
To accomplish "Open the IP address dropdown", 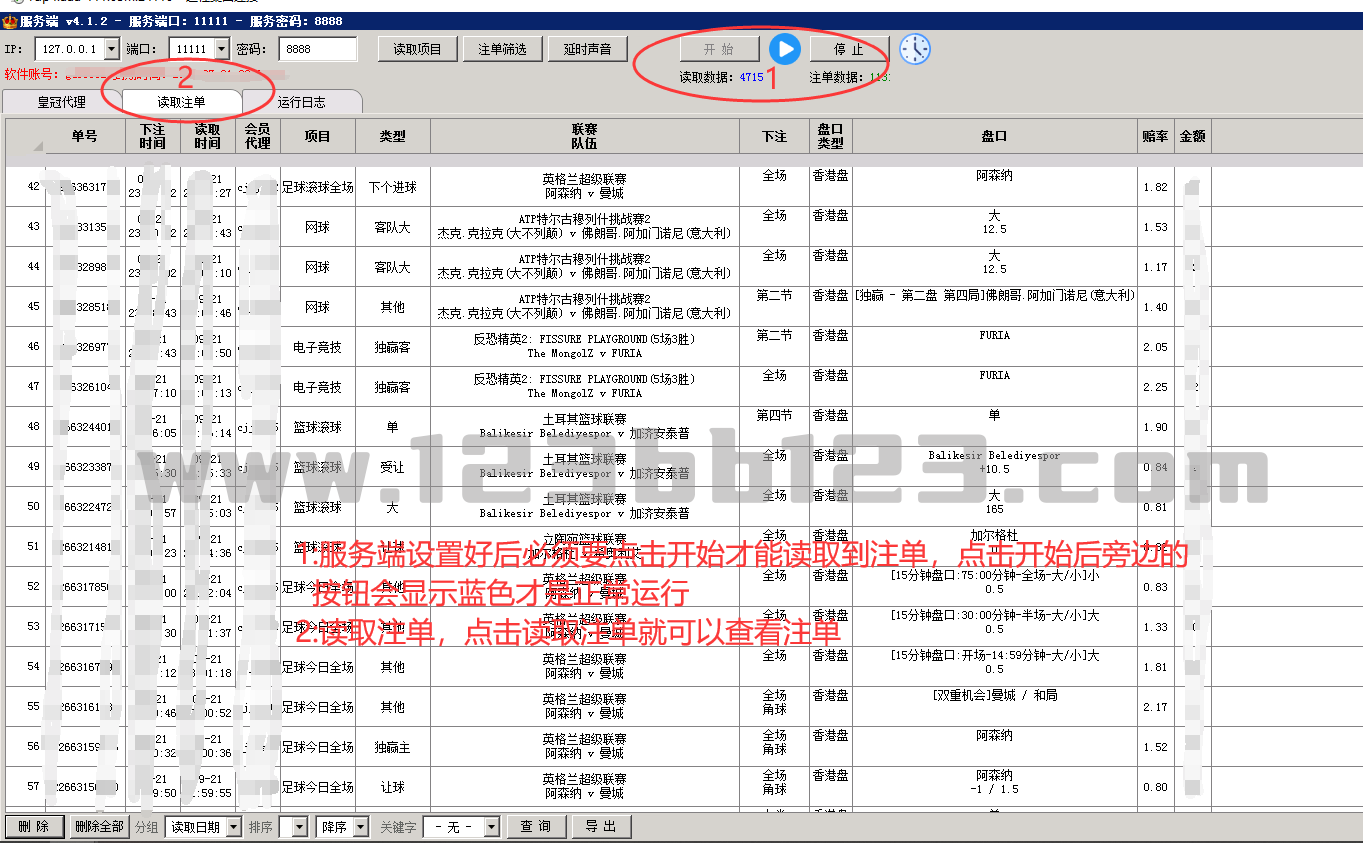I will pyautogui.click(x=110, y=49).
